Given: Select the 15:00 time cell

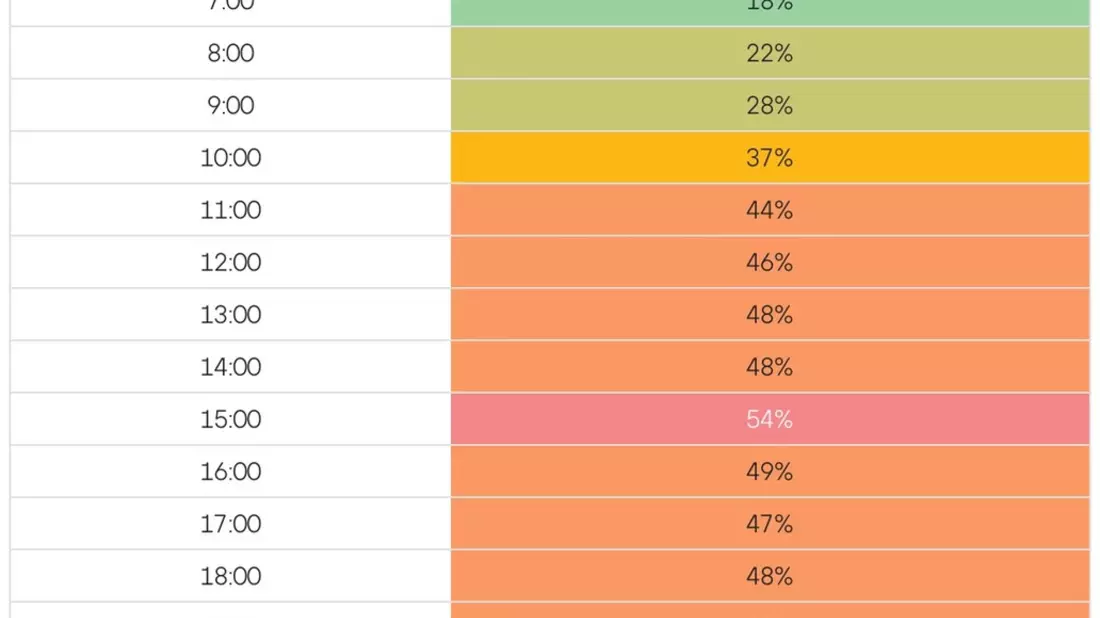Looking at the screenshot, I should point(231,419).
